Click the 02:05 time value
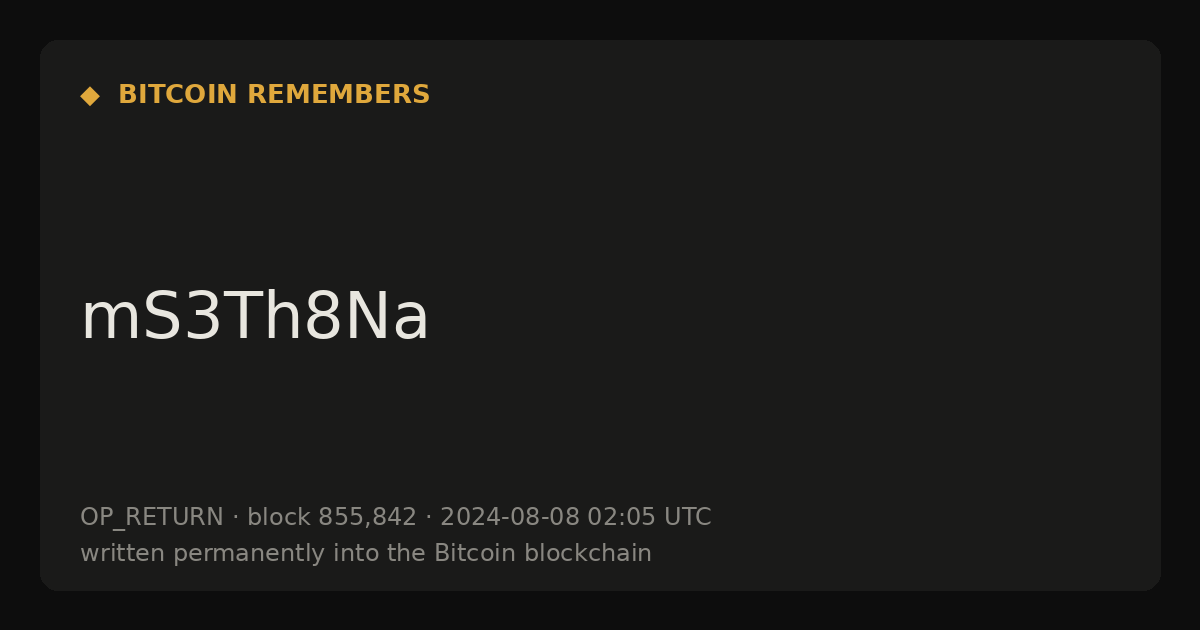Viewport: 1200px width, 630px height. 622,517
